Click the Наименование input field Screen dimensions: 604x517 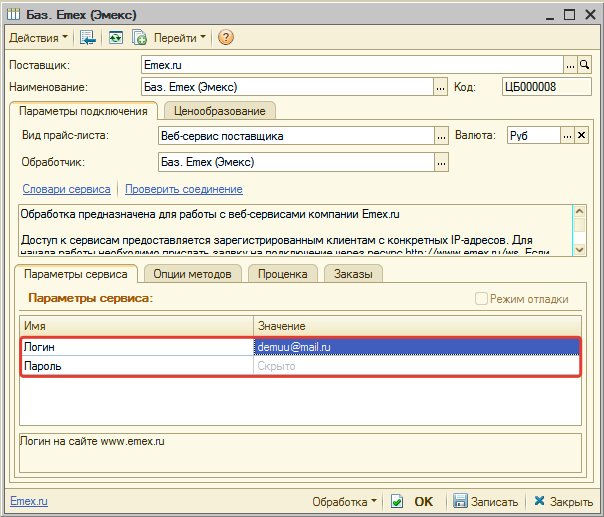(x=288, y=87)
